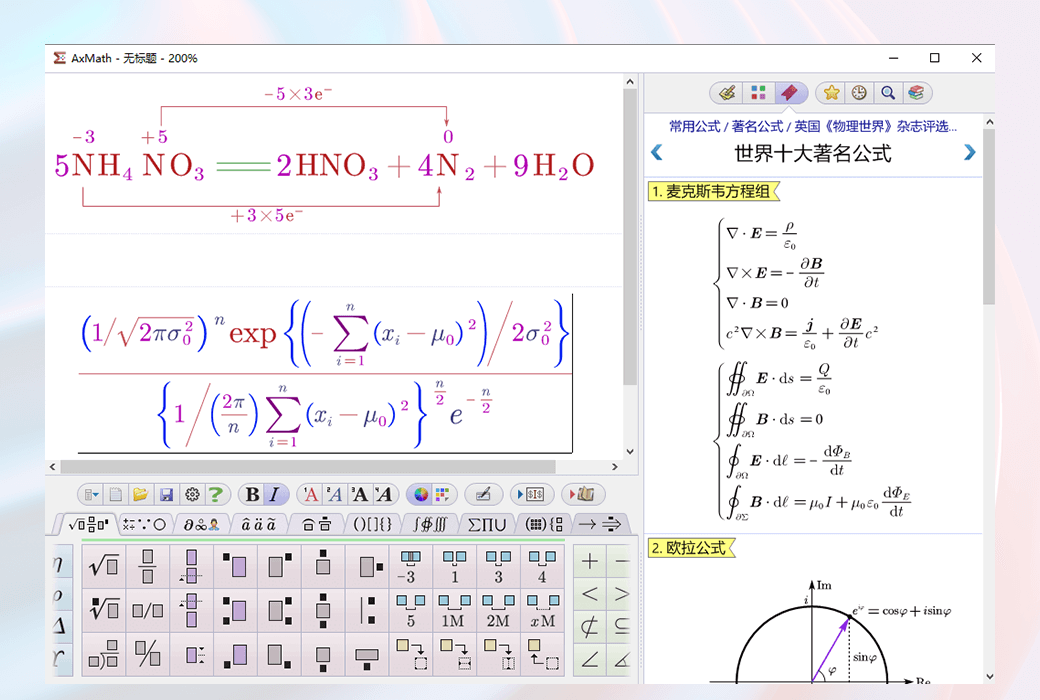Select the books library icon on right panel
This screenshot has height=700, width=1040.
pyautogui.click(x=916, y=92)
